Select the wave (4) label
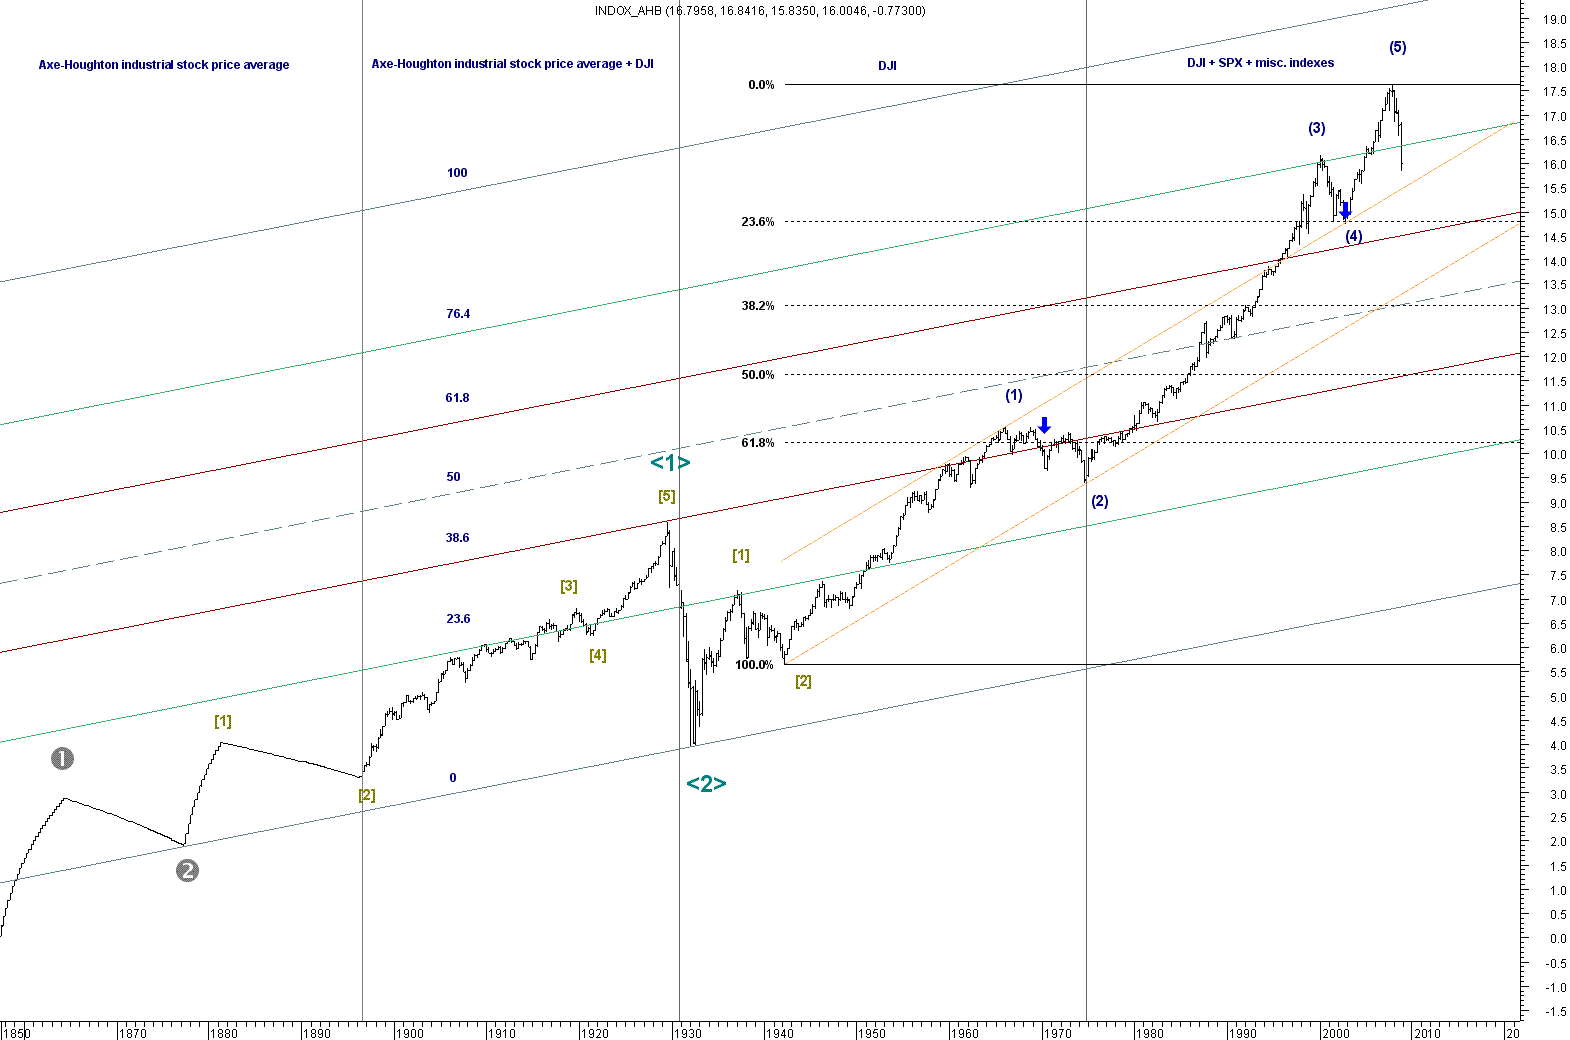Viewport: 1570px width, 1040px height. tap(1353, 236)
